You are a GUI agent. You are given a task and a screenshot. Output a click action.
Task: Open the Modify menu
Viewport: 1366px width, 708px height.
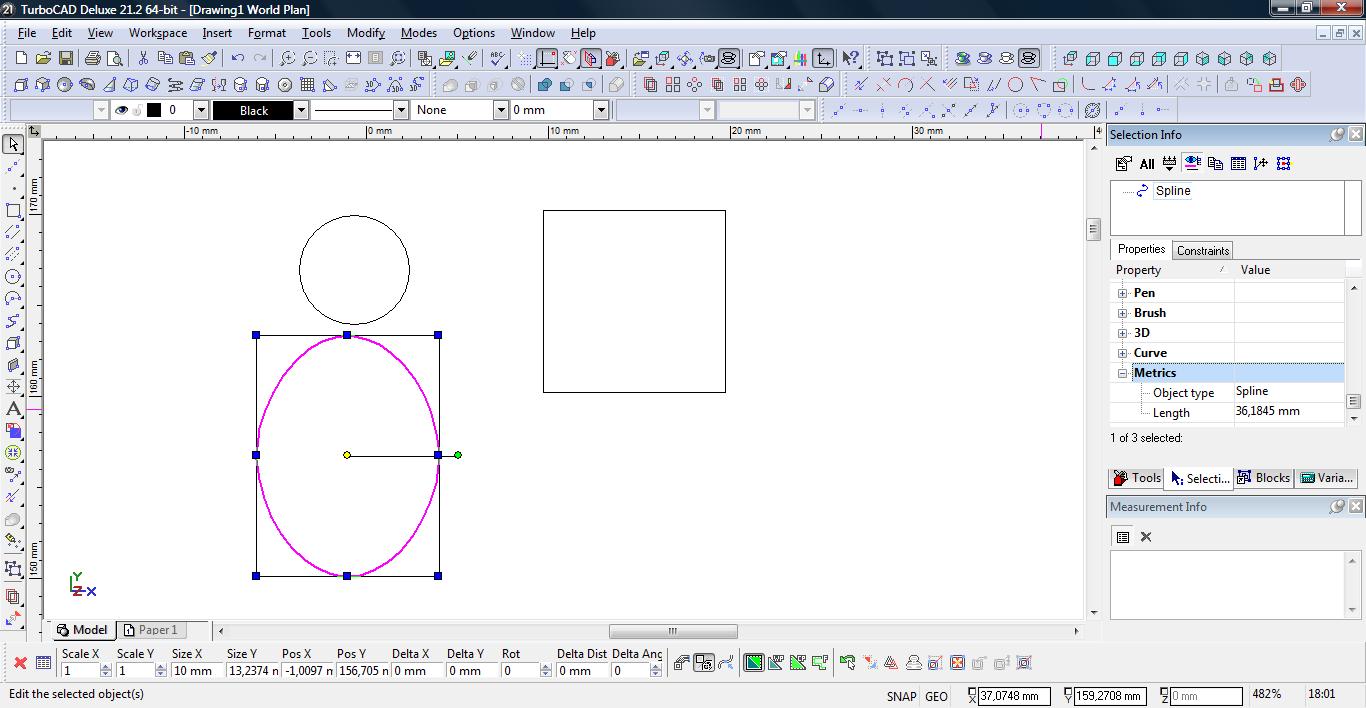(x=365, y=33)
